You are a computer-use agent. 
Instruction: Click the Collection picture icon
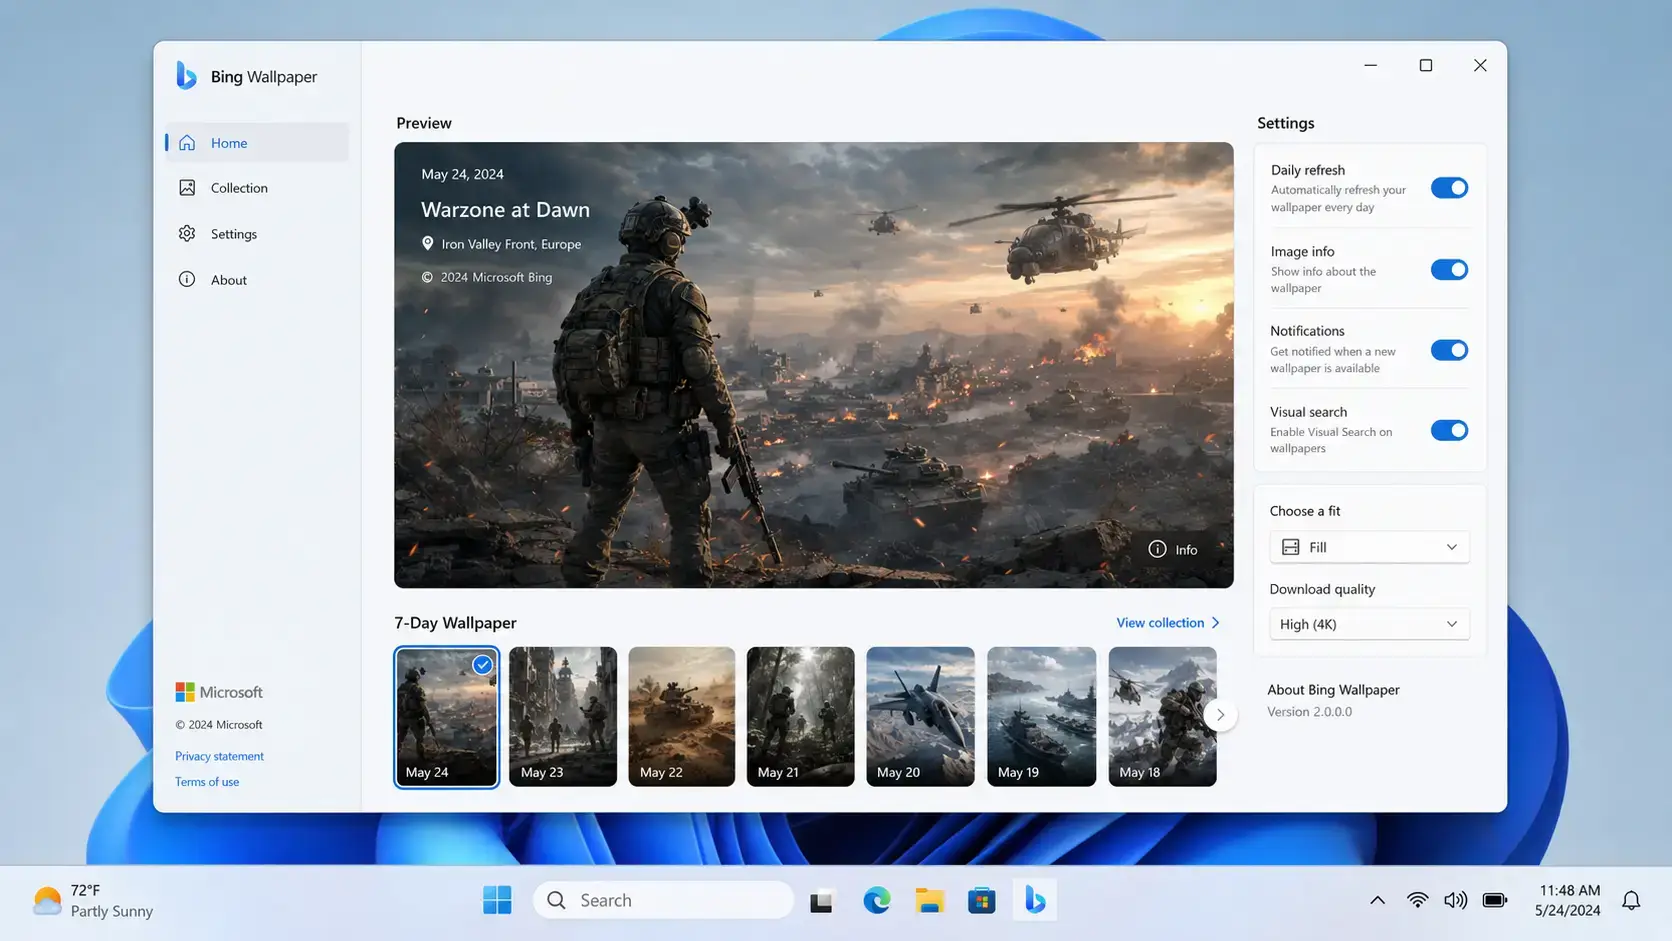[x=187, y=187]
